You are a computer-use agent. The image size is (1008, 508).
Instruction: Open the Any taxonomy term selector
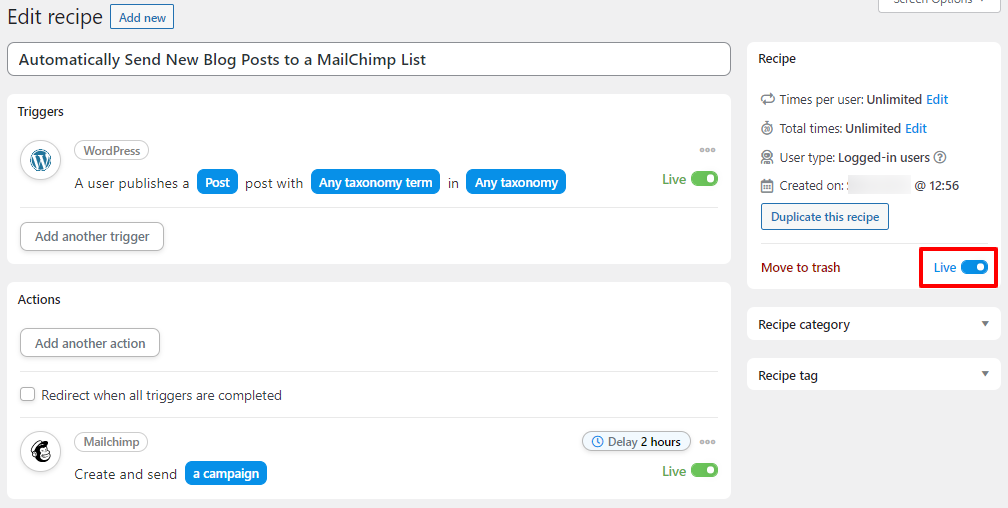click(x=375, y=183)
